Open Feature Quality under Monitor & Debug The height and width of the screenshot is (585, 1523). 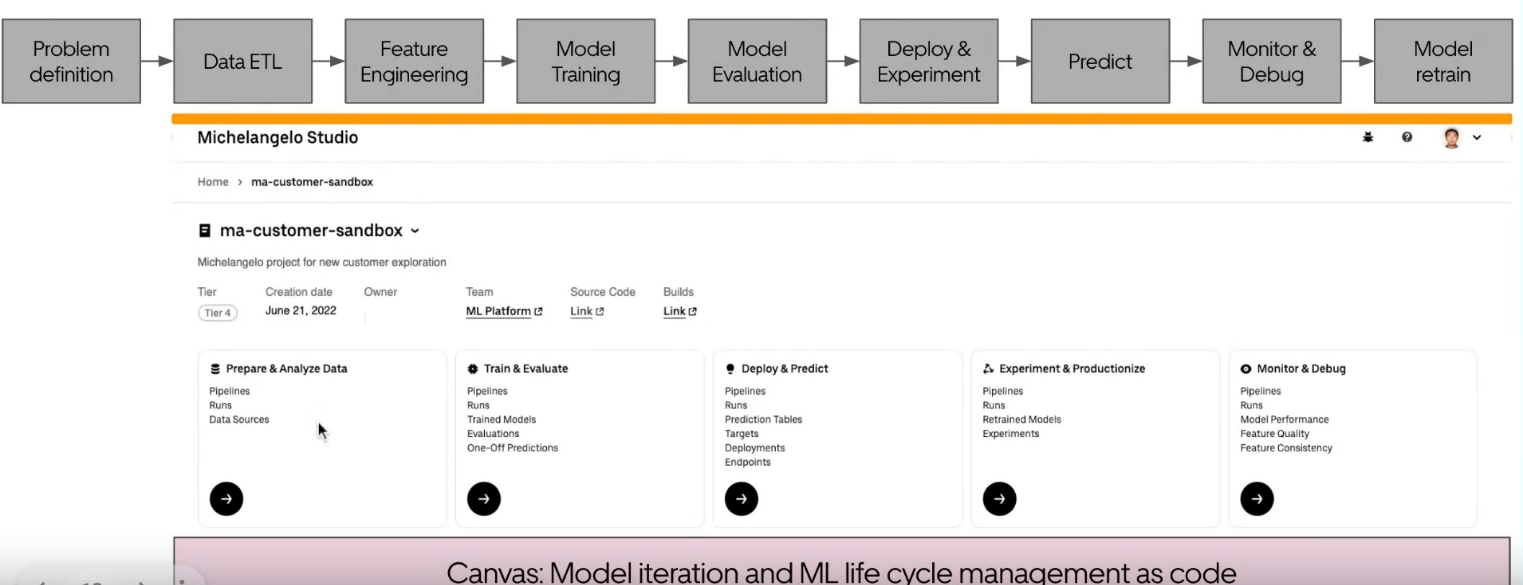(x=1274, y=434)
